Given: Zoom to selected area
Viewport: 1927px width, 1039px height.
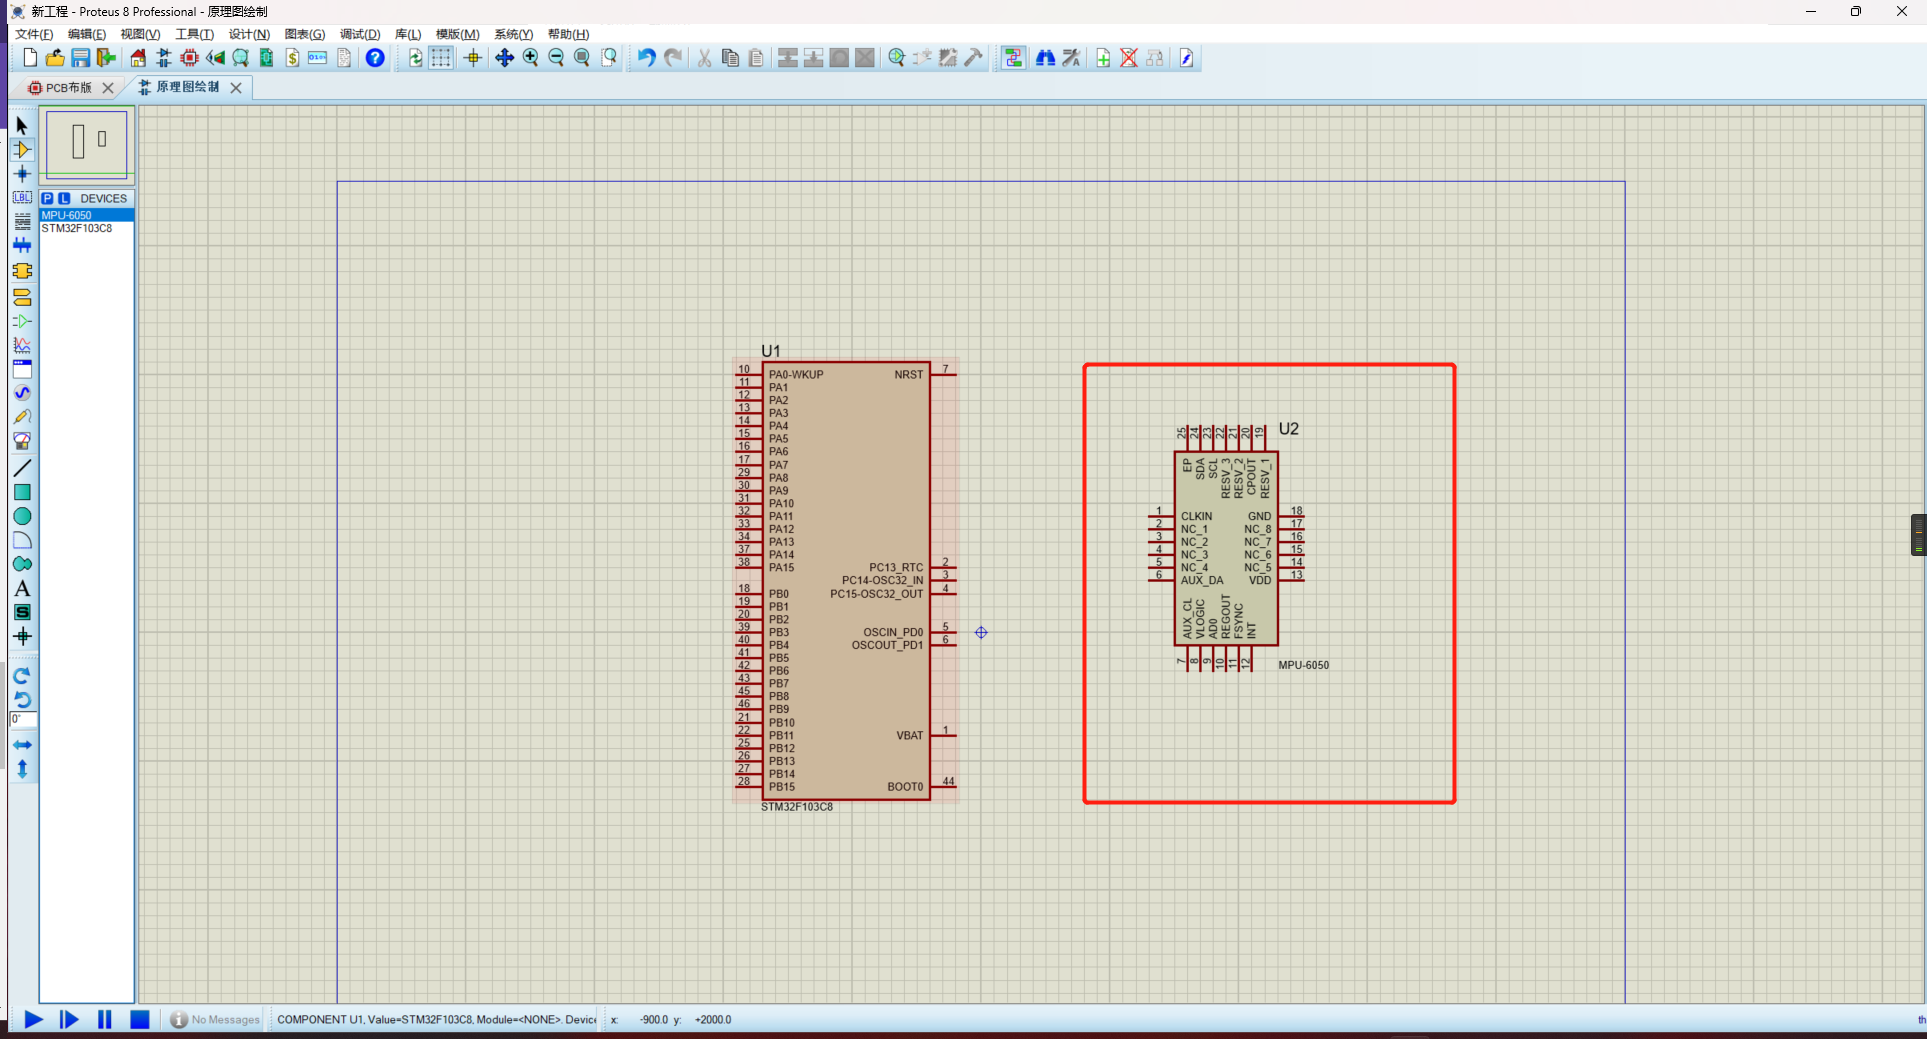Looking at the screenshot, I should click(608, 58).
